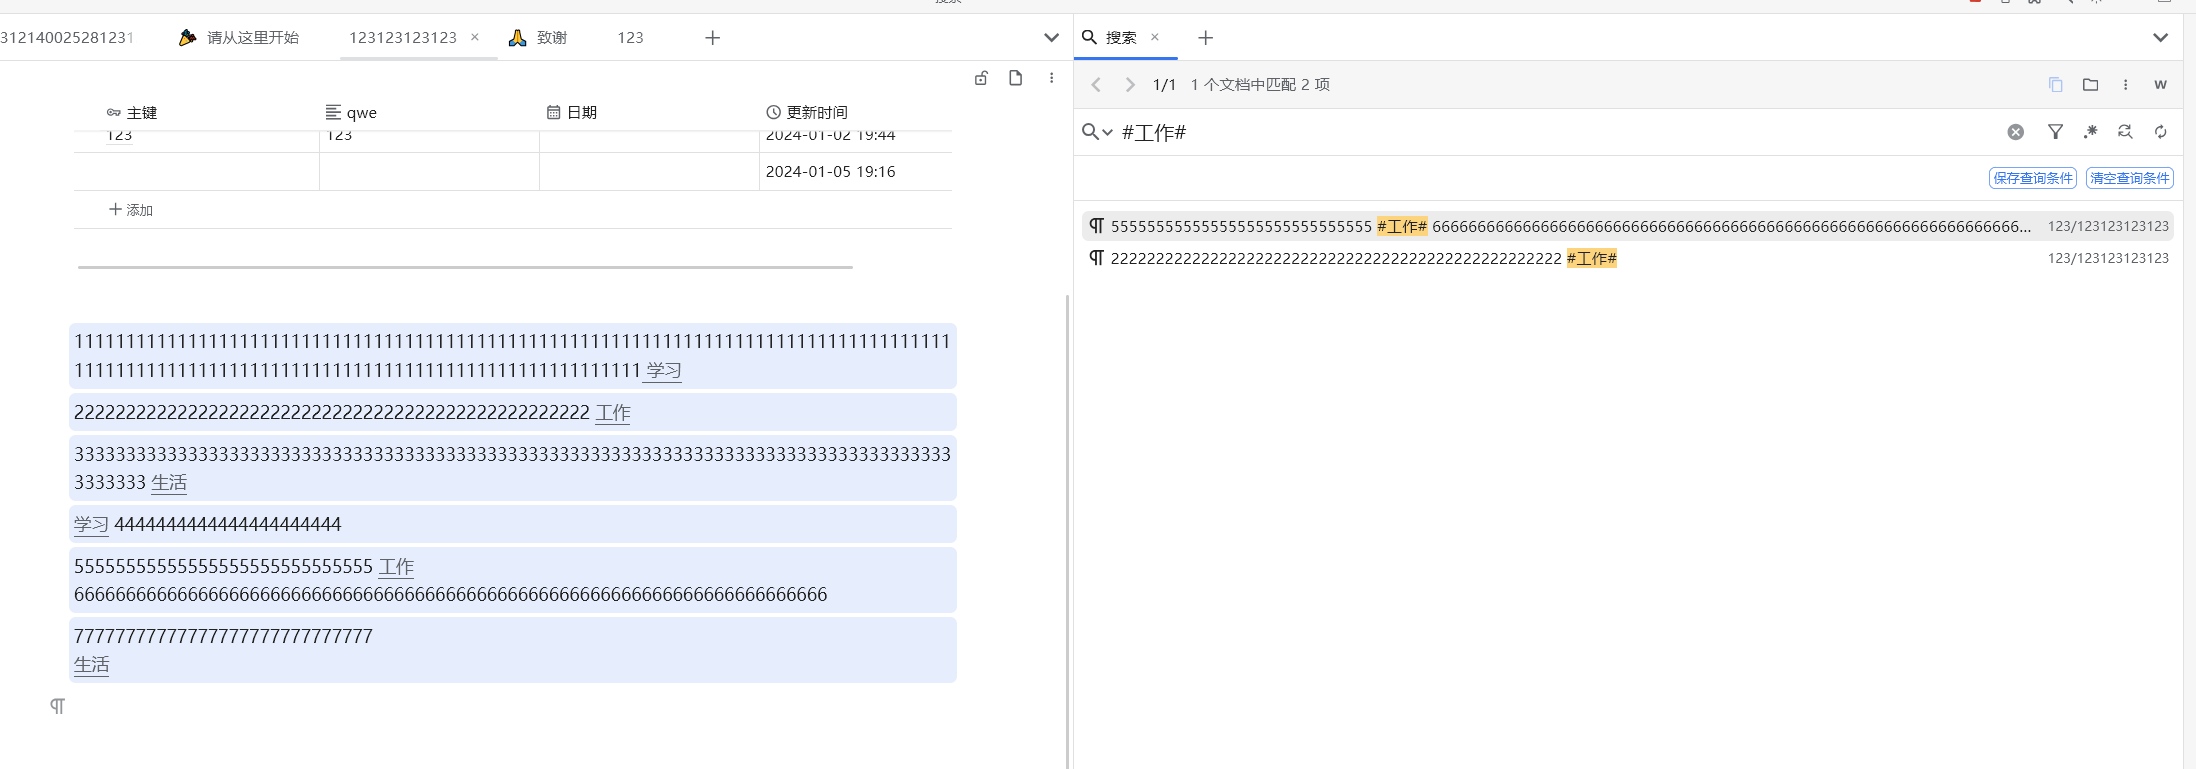
Task: Click the replace arrows icon in search bar
Action: tap(2125, 132)
